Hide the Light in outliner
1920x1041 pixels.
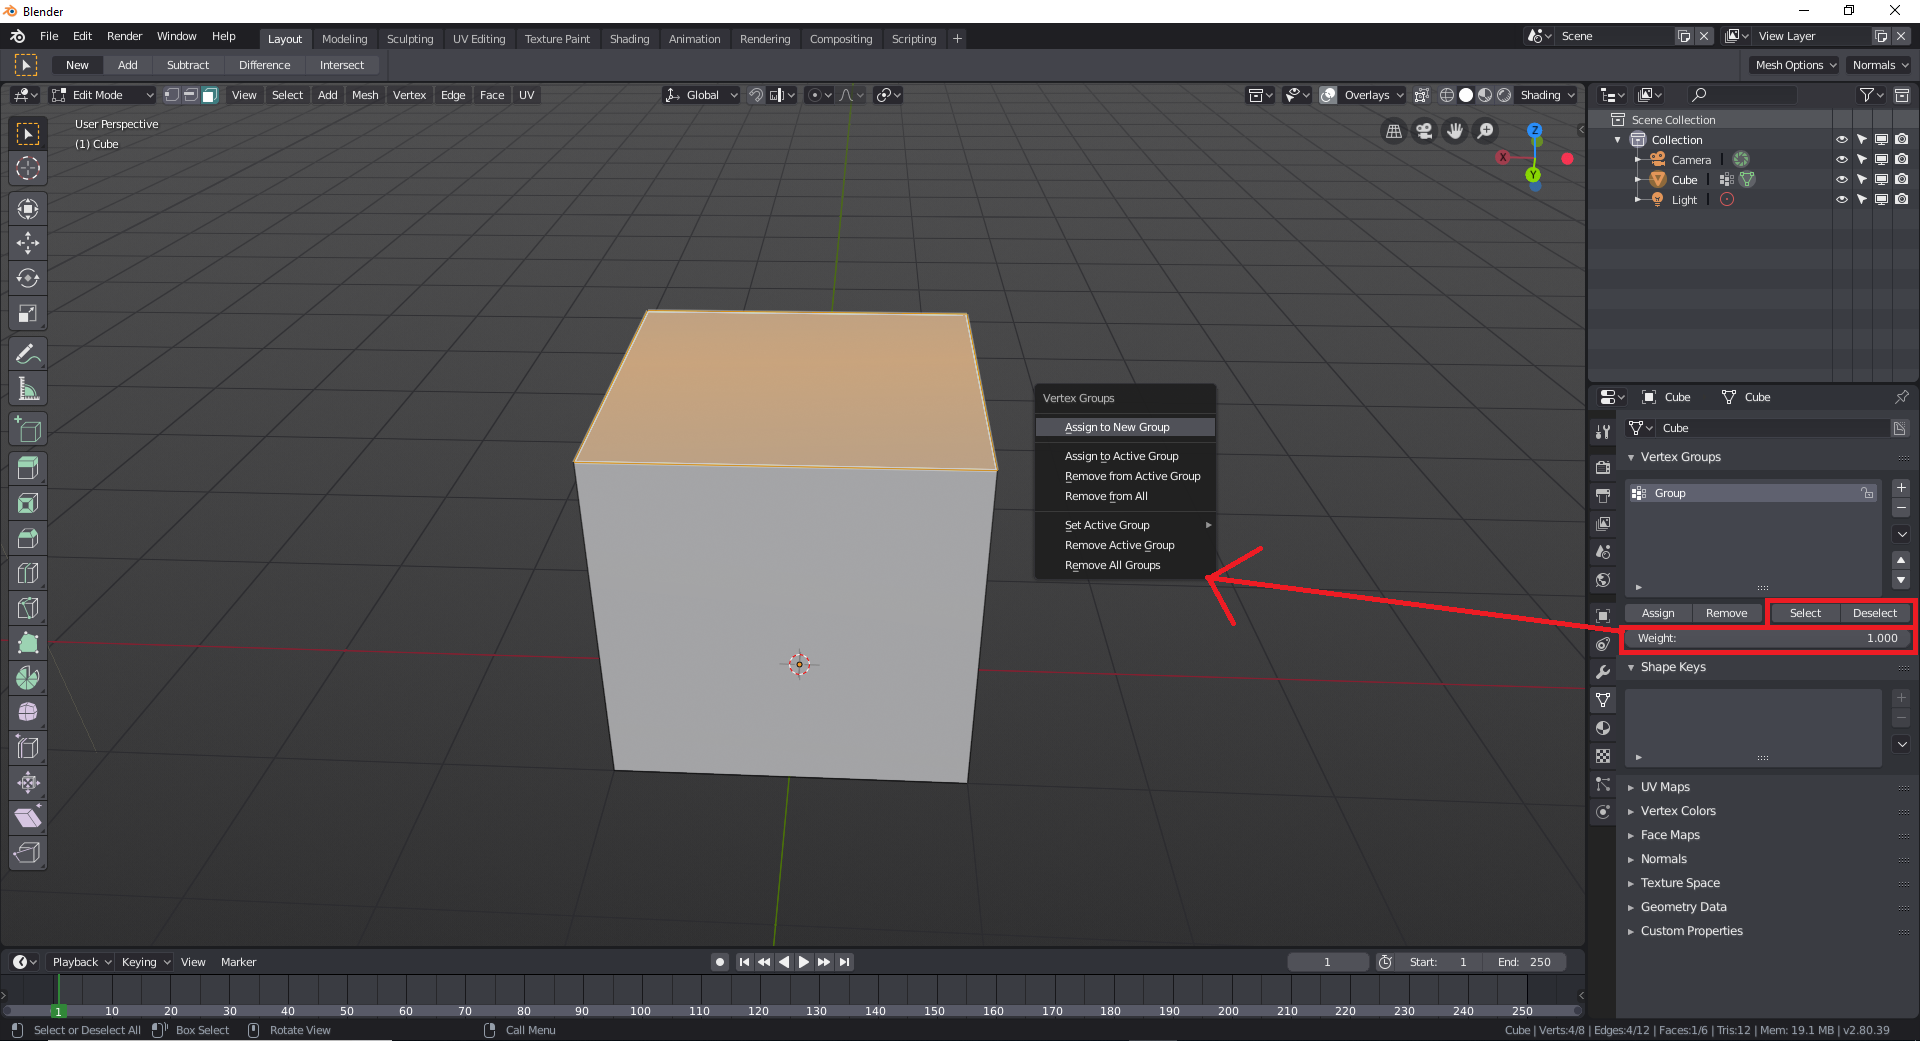pyautogui.click(x=1841, y=200)
